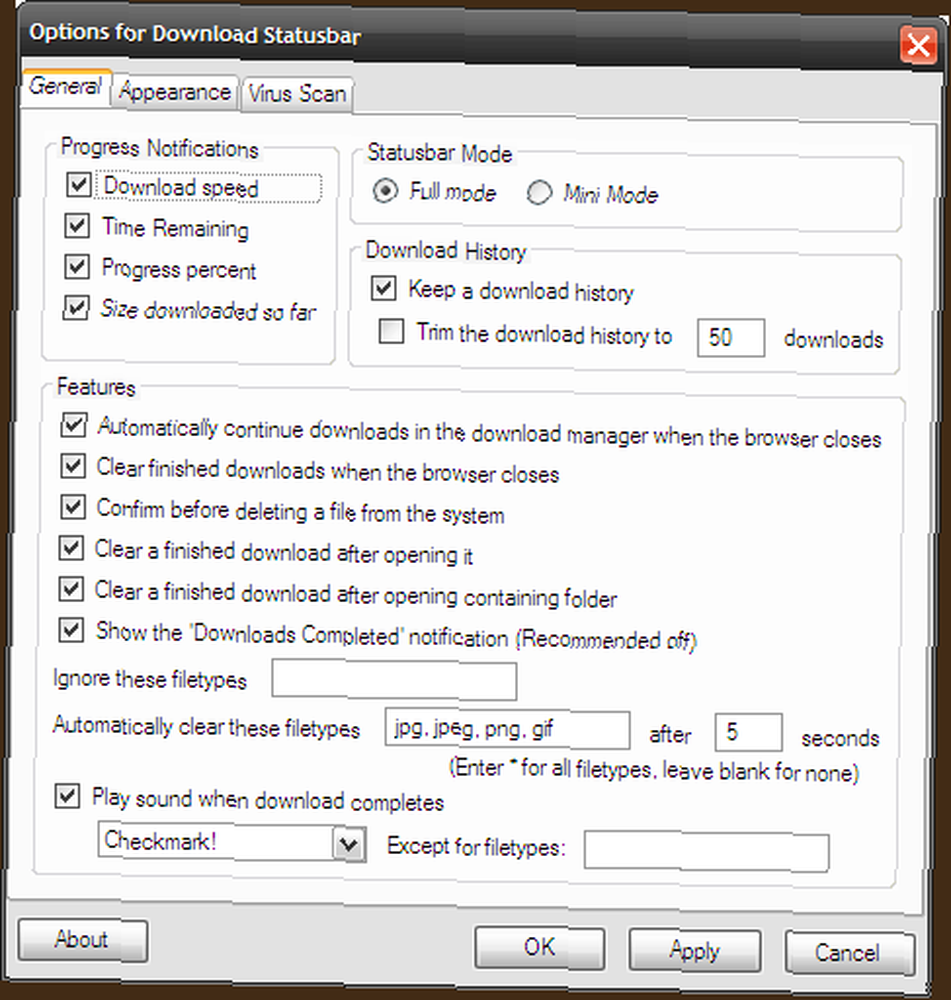Uncheck the Download speed checkbox
The width and height of the screenshot is (951, 1000).
[78, 185]
